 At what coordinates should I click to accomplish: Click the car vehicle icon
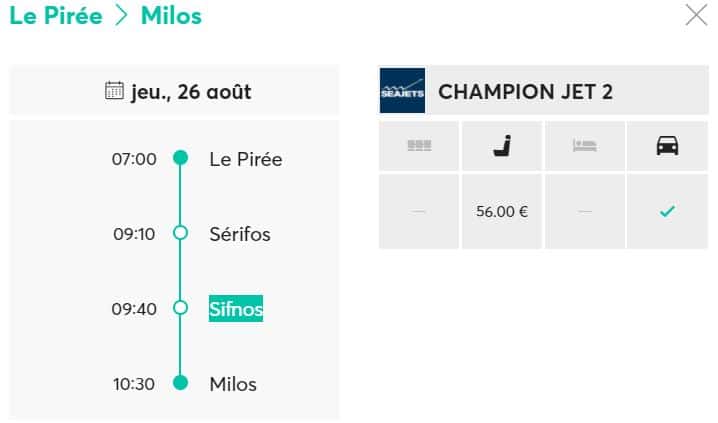(667, 146)
